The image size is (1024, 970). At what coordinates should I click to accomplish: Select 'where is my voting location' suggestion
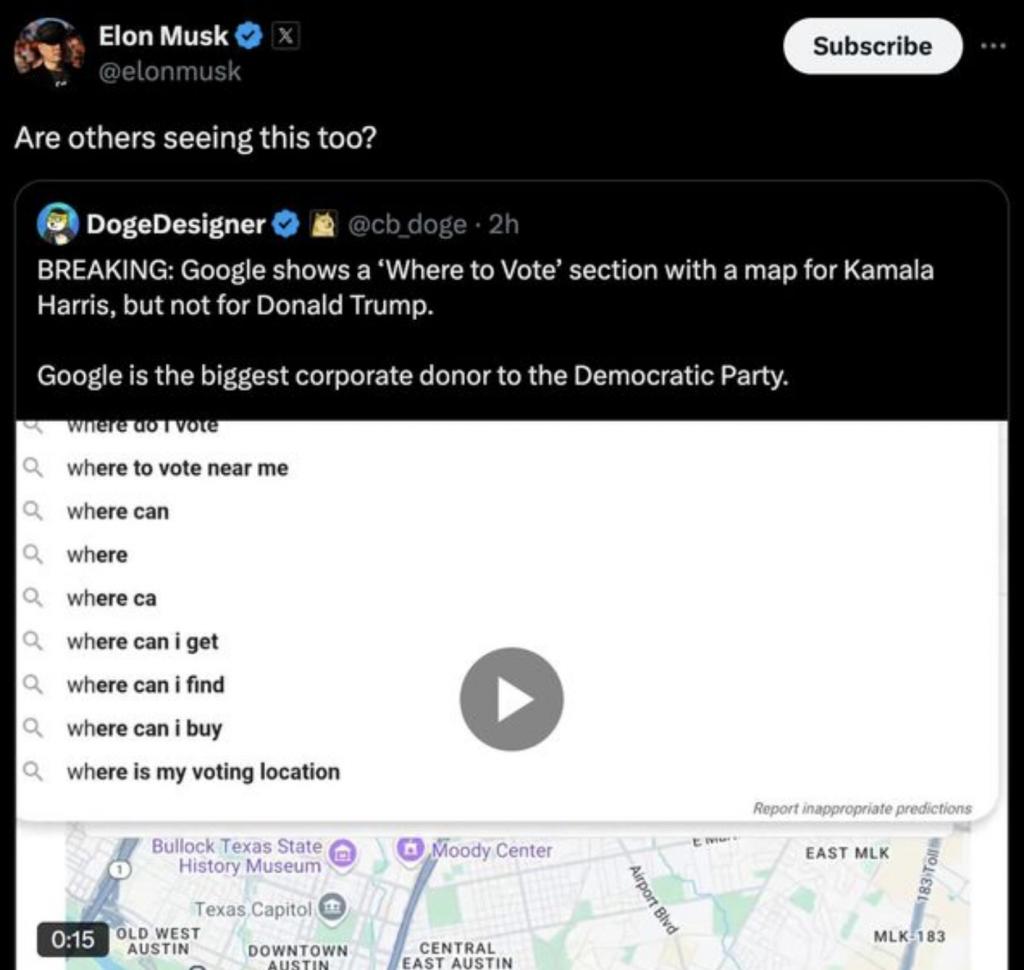203,772
